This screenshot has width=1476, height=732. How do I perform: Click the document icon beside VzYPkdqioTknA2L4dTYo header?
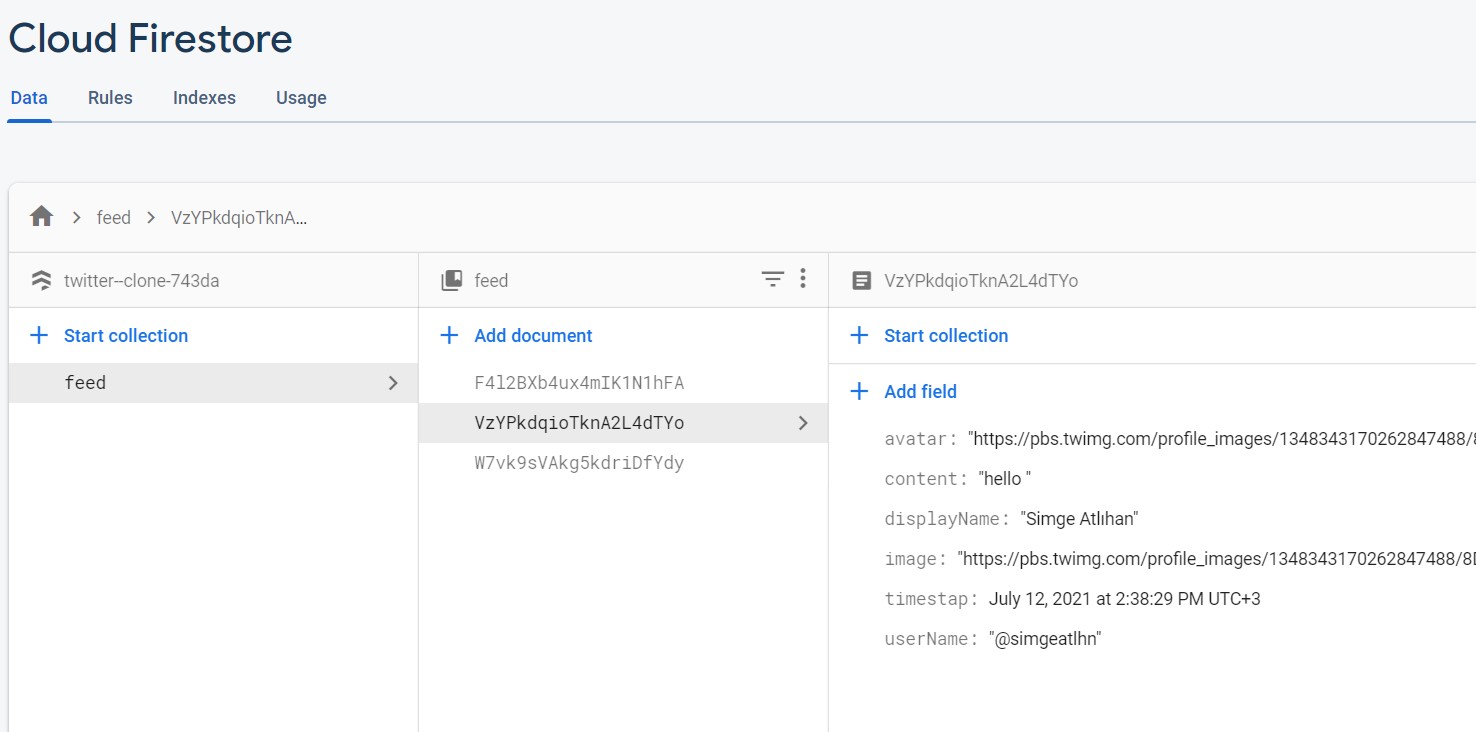(861, 280)
